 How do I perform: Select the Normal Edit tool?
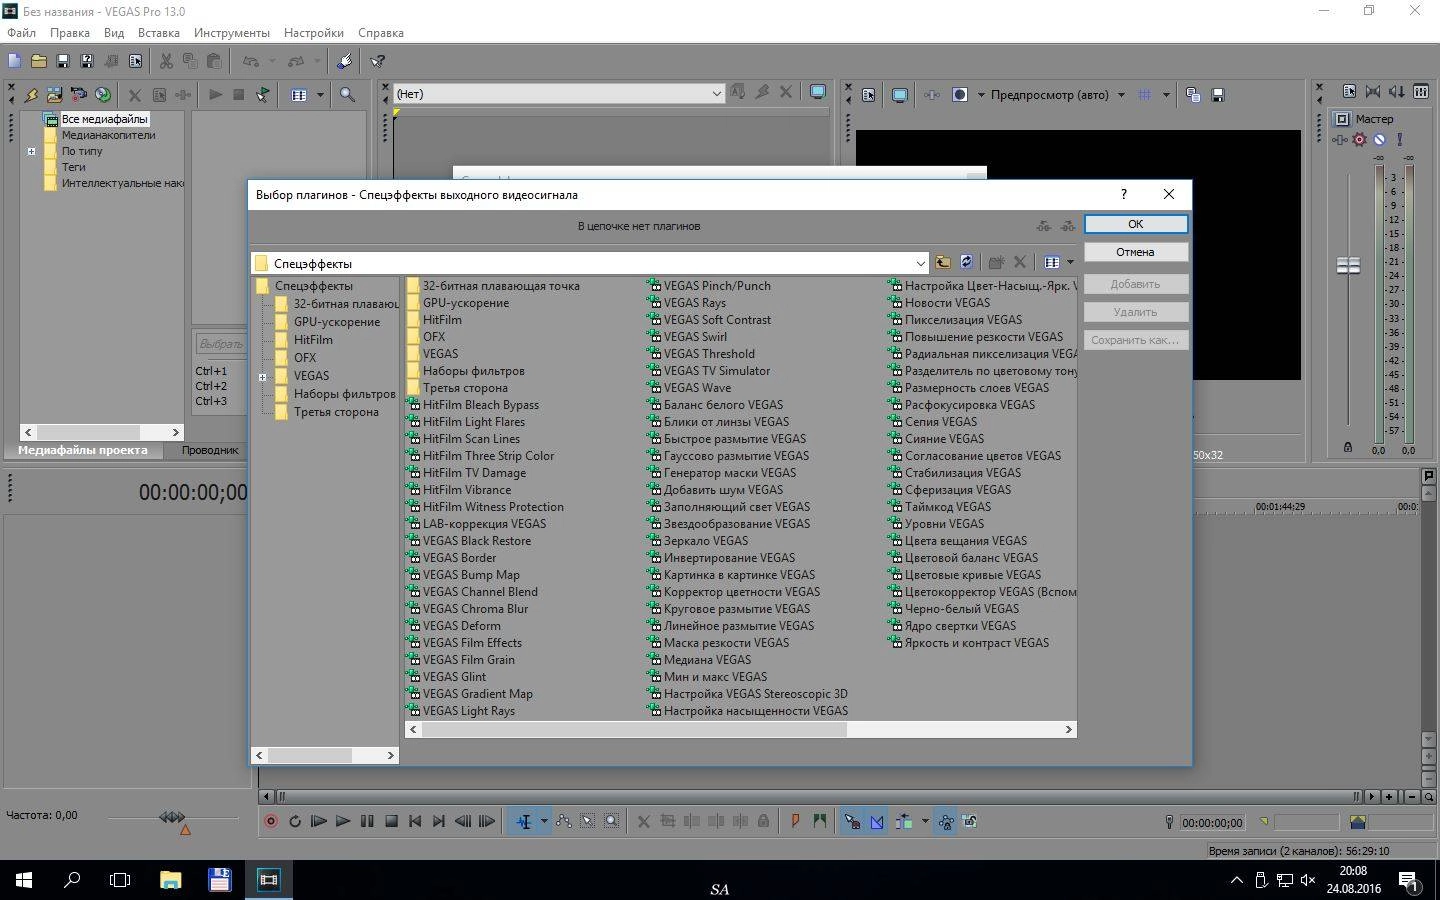pos(523,821)
